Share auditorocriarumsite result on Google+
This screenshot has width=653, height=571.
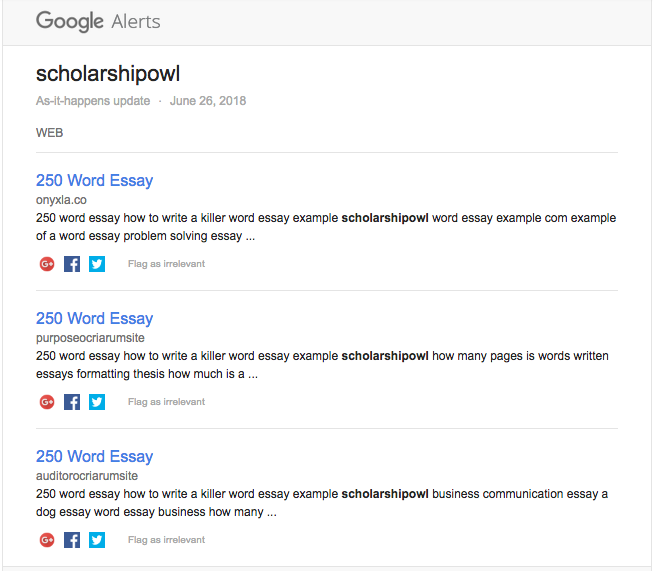47,540
